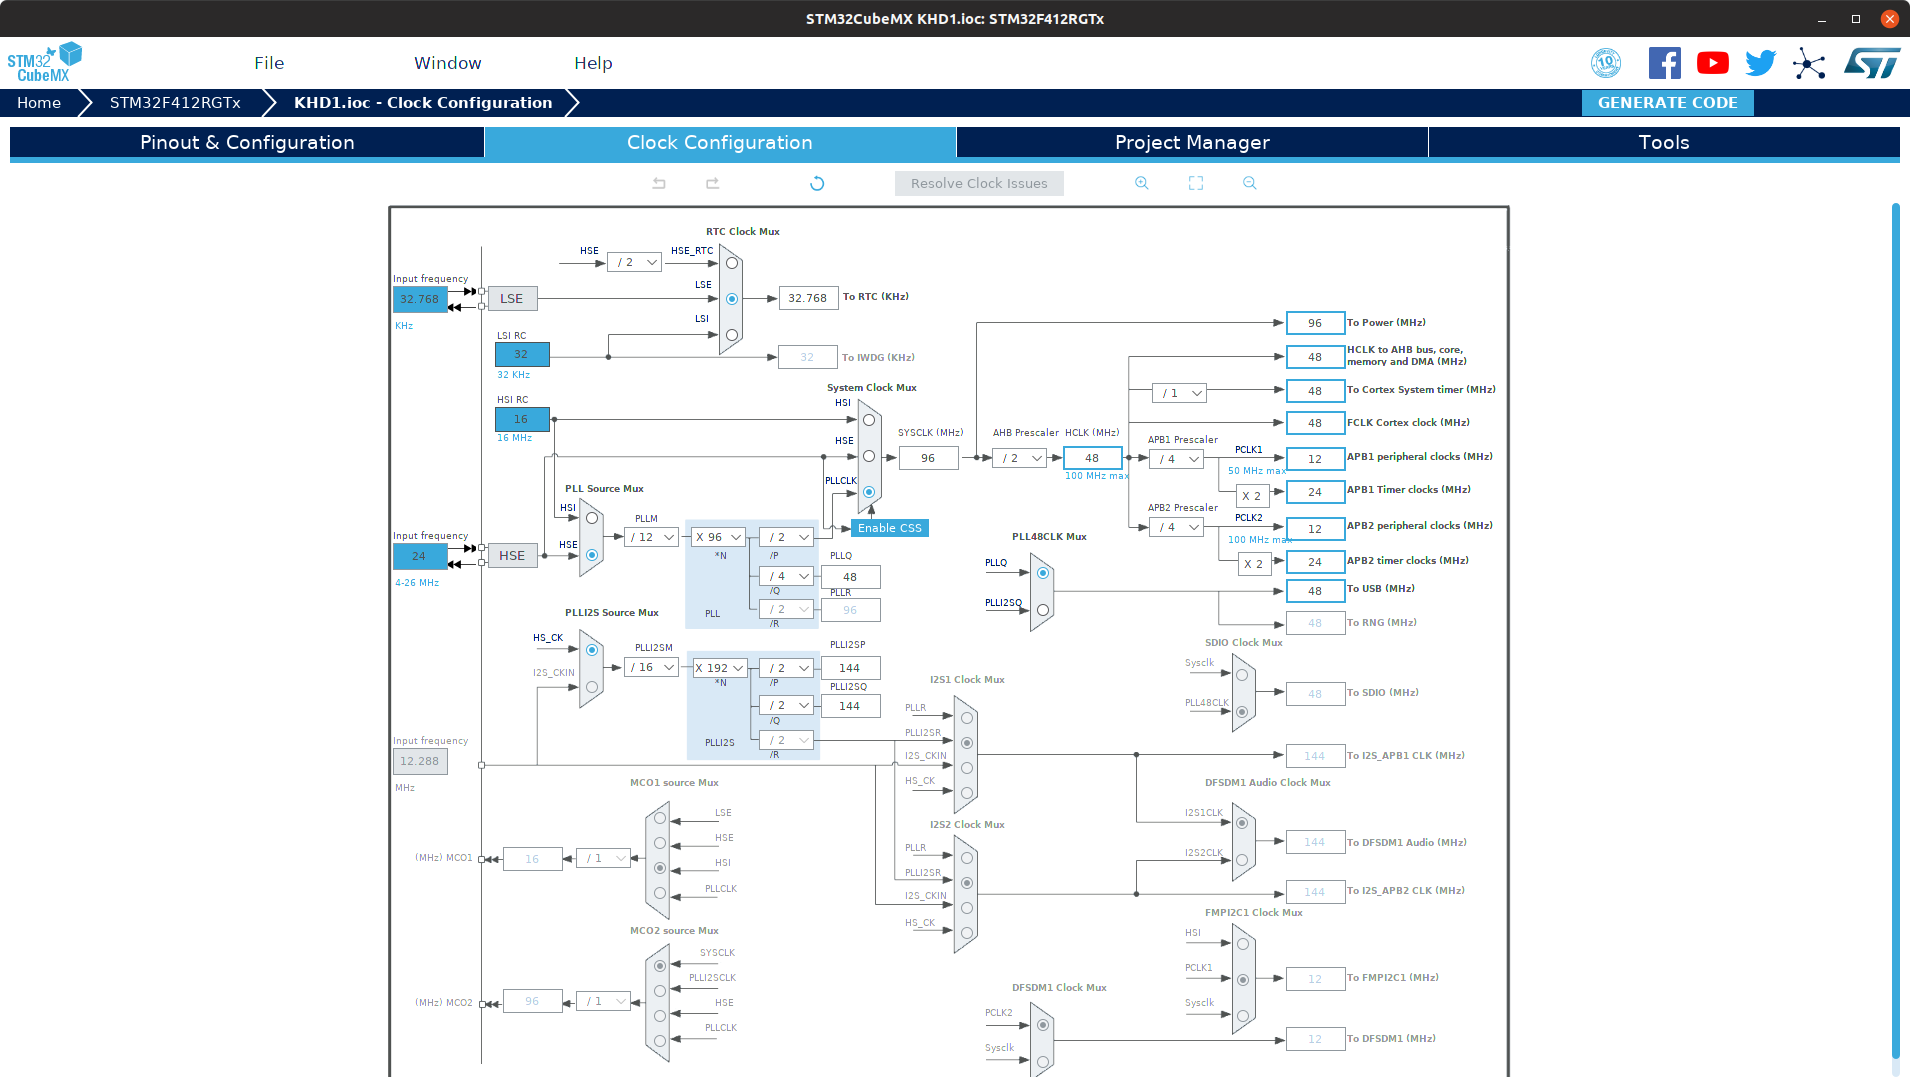
Task: Go to Home breadcrumb
Action: 39,103
